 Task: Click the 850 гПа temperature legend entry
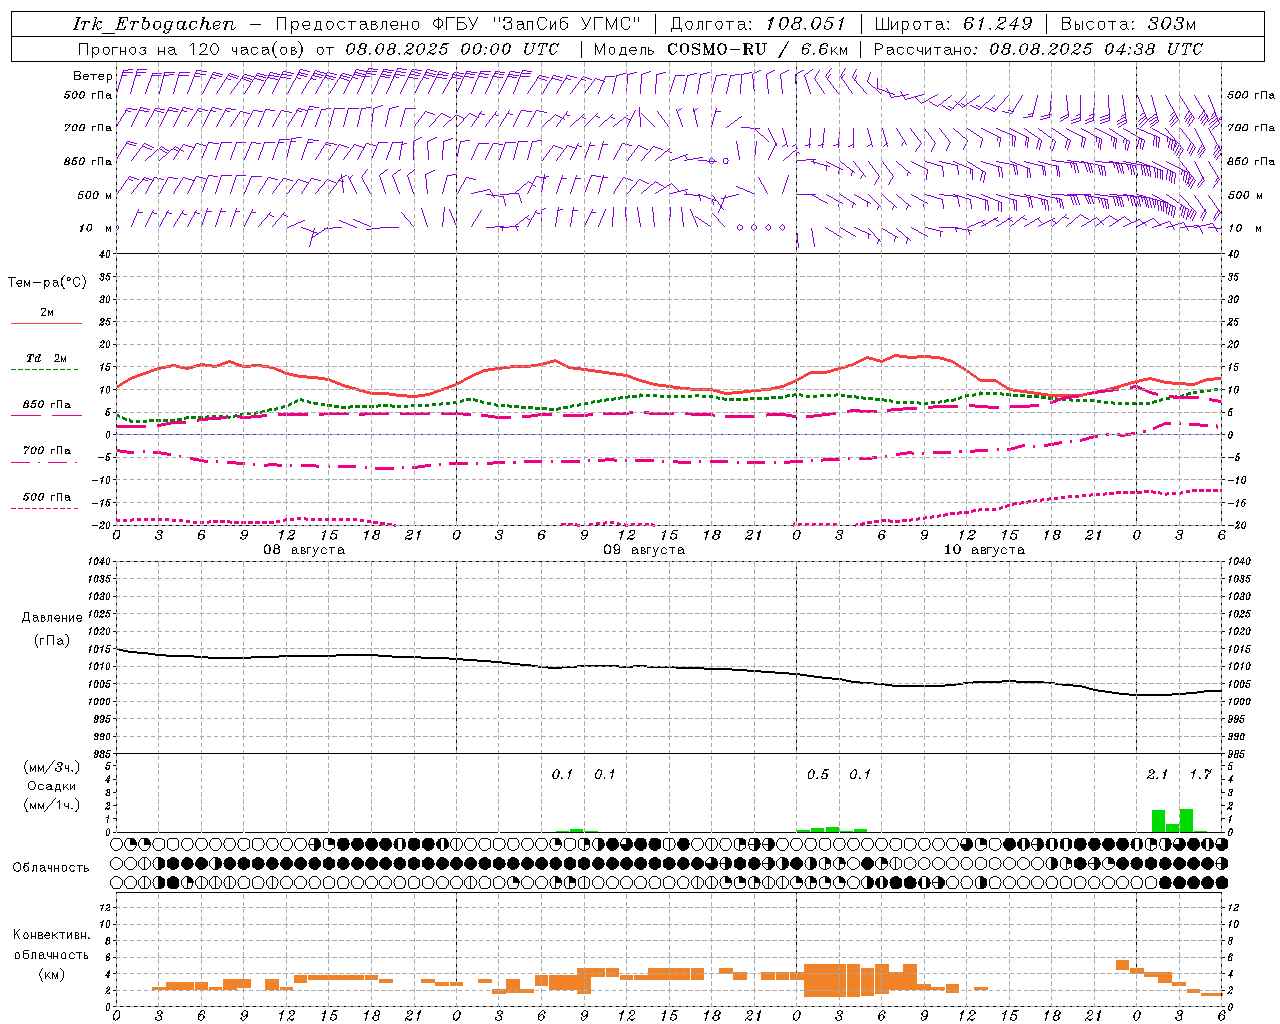[46, 405]
